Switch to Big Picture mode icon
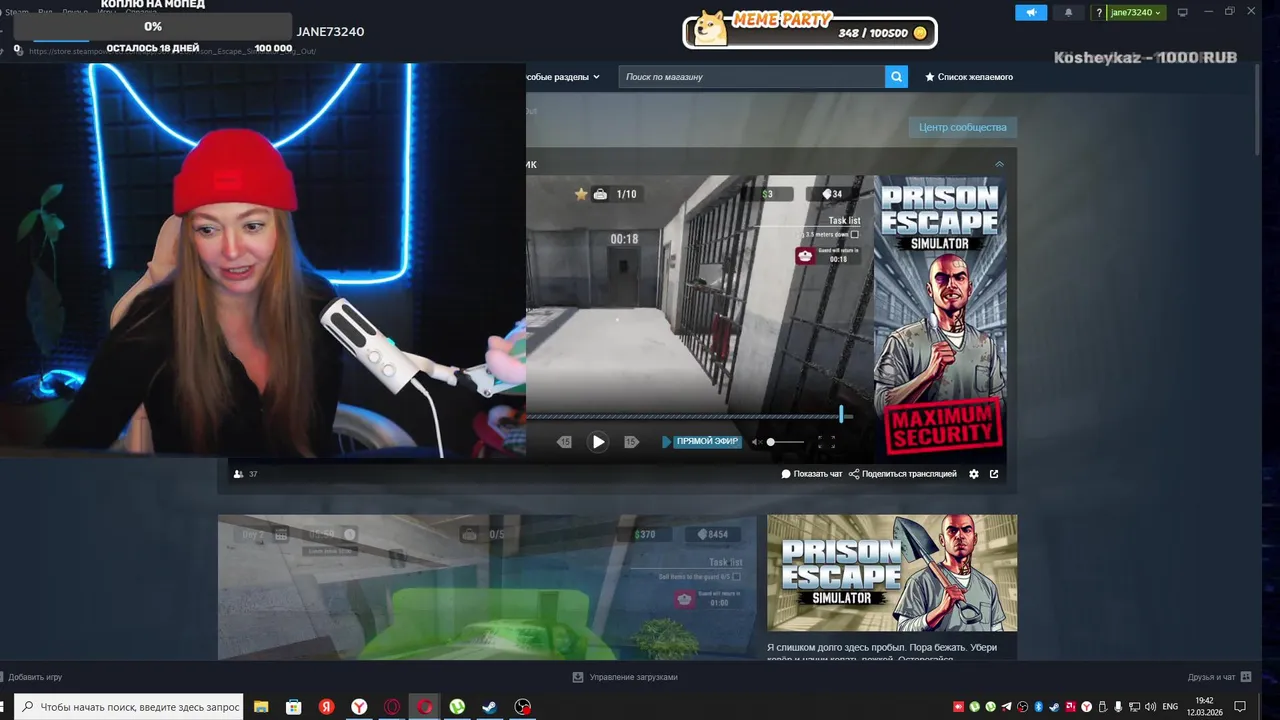 (1182, 12)
